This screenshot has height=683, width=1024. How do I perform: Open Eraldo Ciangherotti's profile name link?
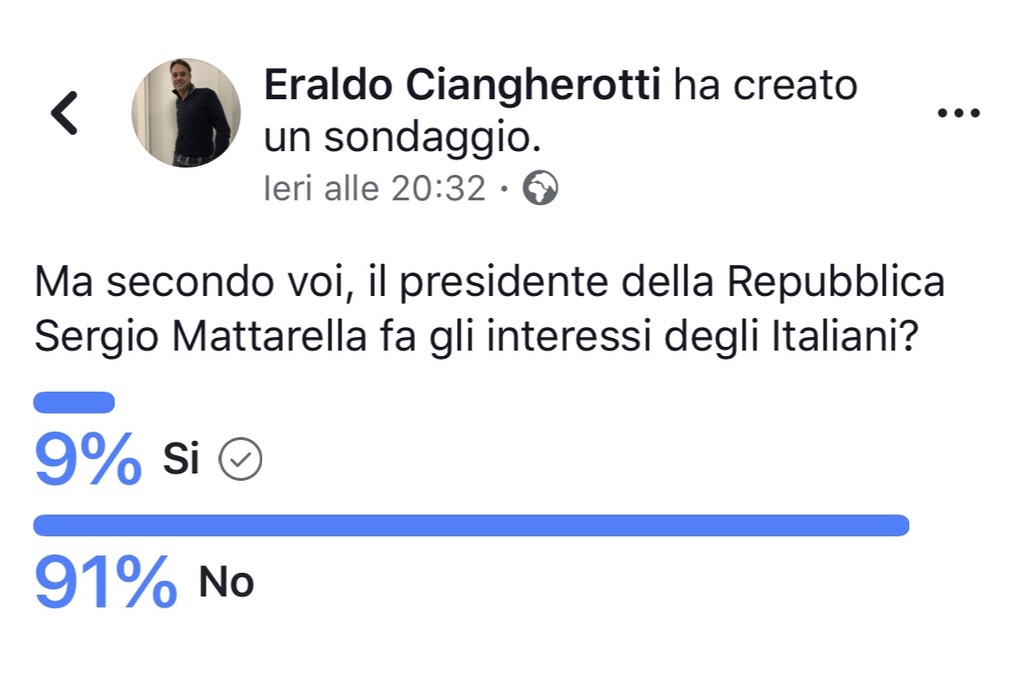tap(462, 86)
